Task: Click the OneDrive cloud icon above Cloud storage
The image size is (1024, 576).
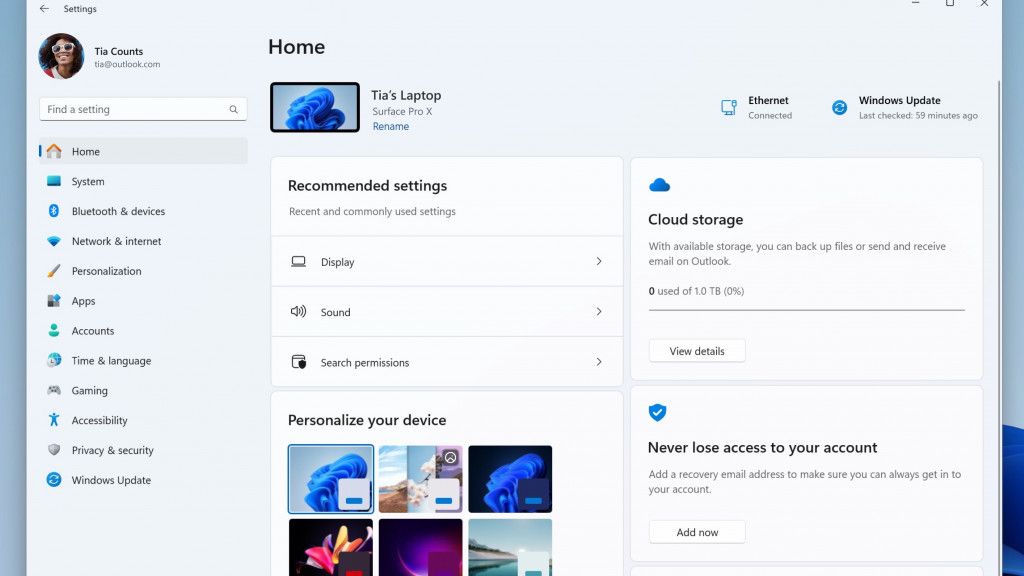Action: [659, 185]
